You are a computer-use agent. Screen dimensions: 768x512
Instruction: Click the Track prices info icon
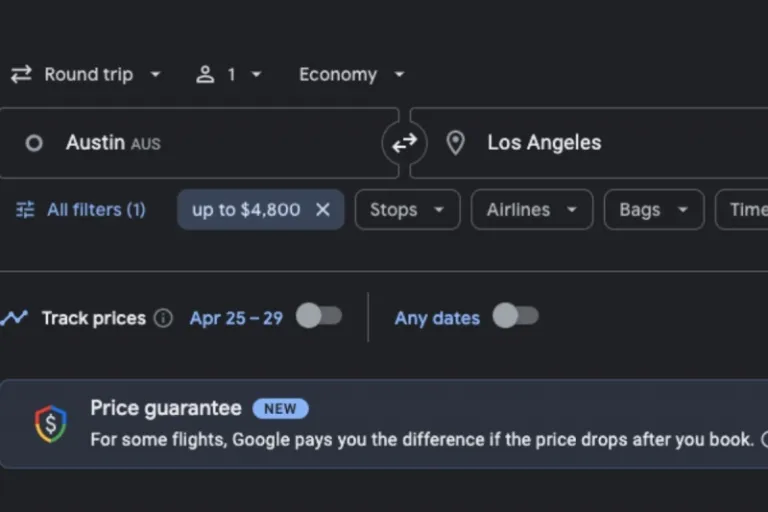[x=163, y=318]
